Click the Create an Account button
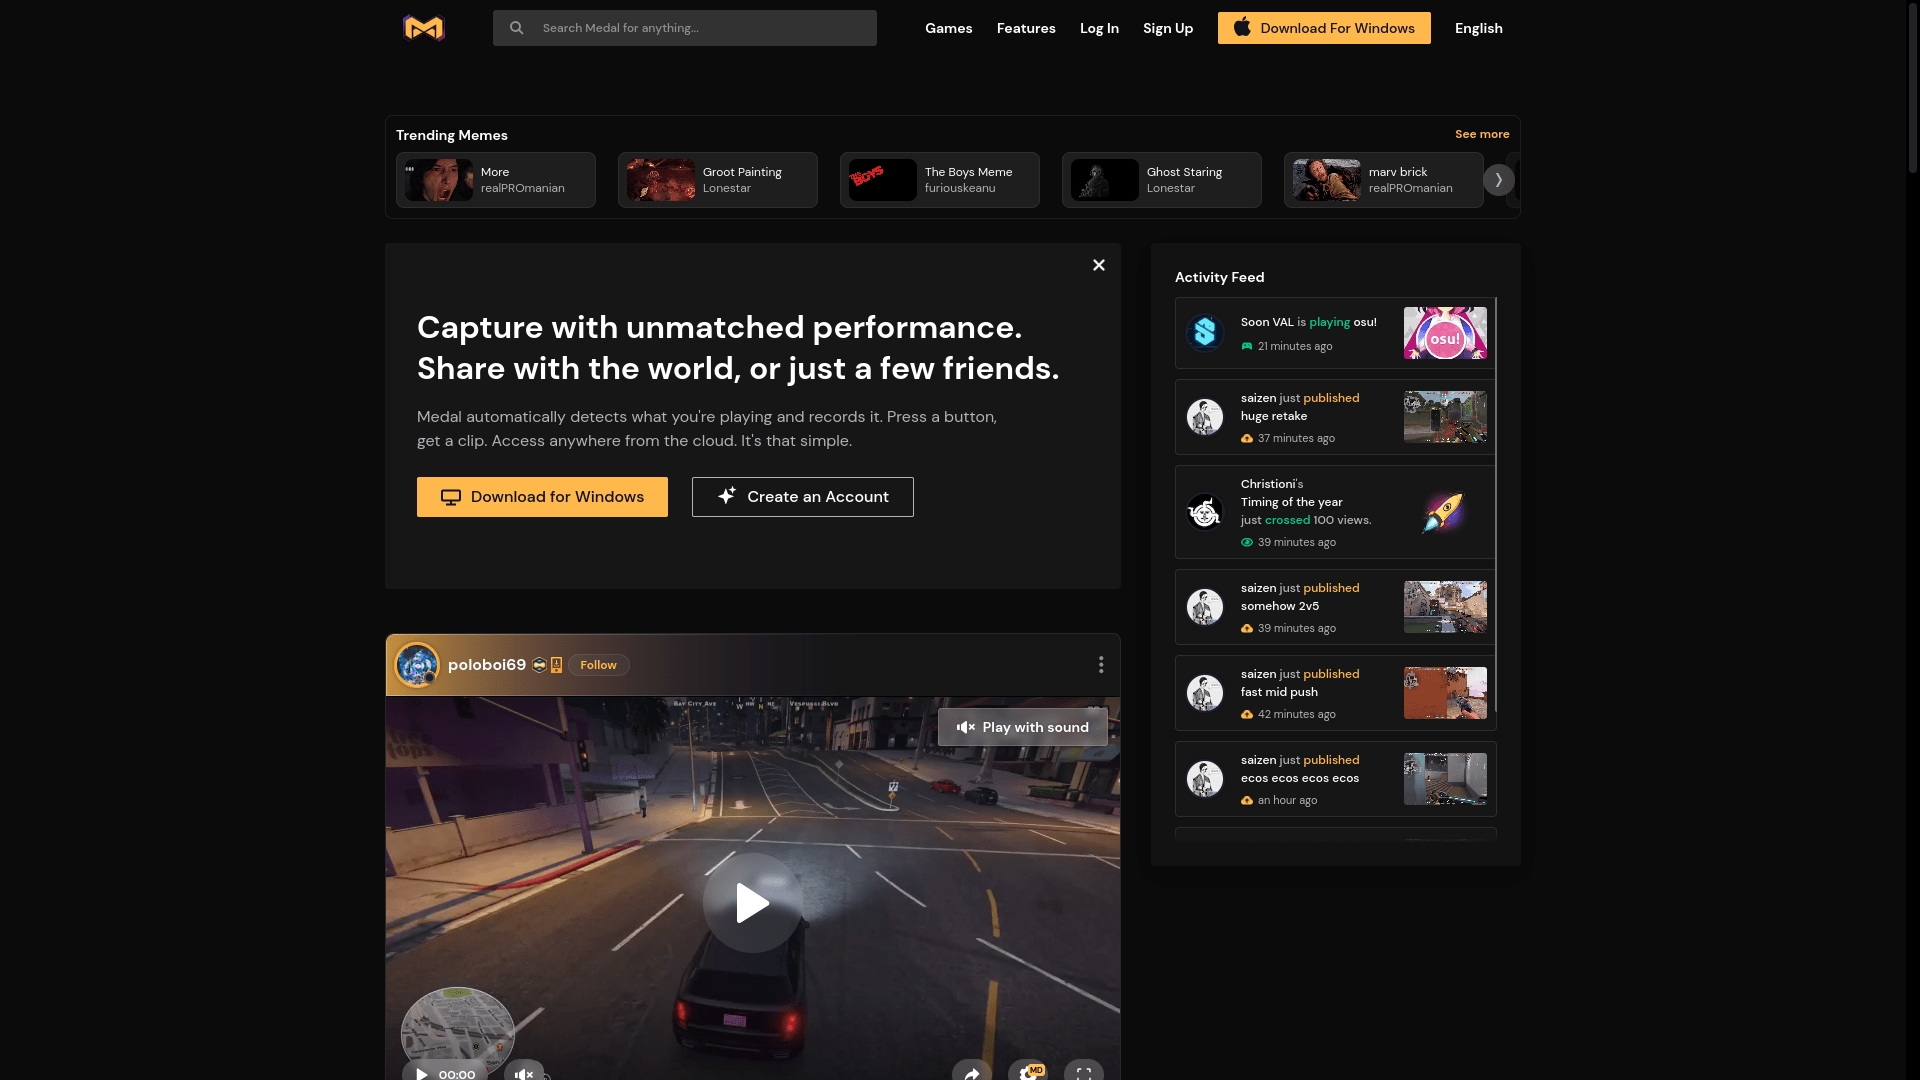The image size is (1920, 1080). [803, 497]
